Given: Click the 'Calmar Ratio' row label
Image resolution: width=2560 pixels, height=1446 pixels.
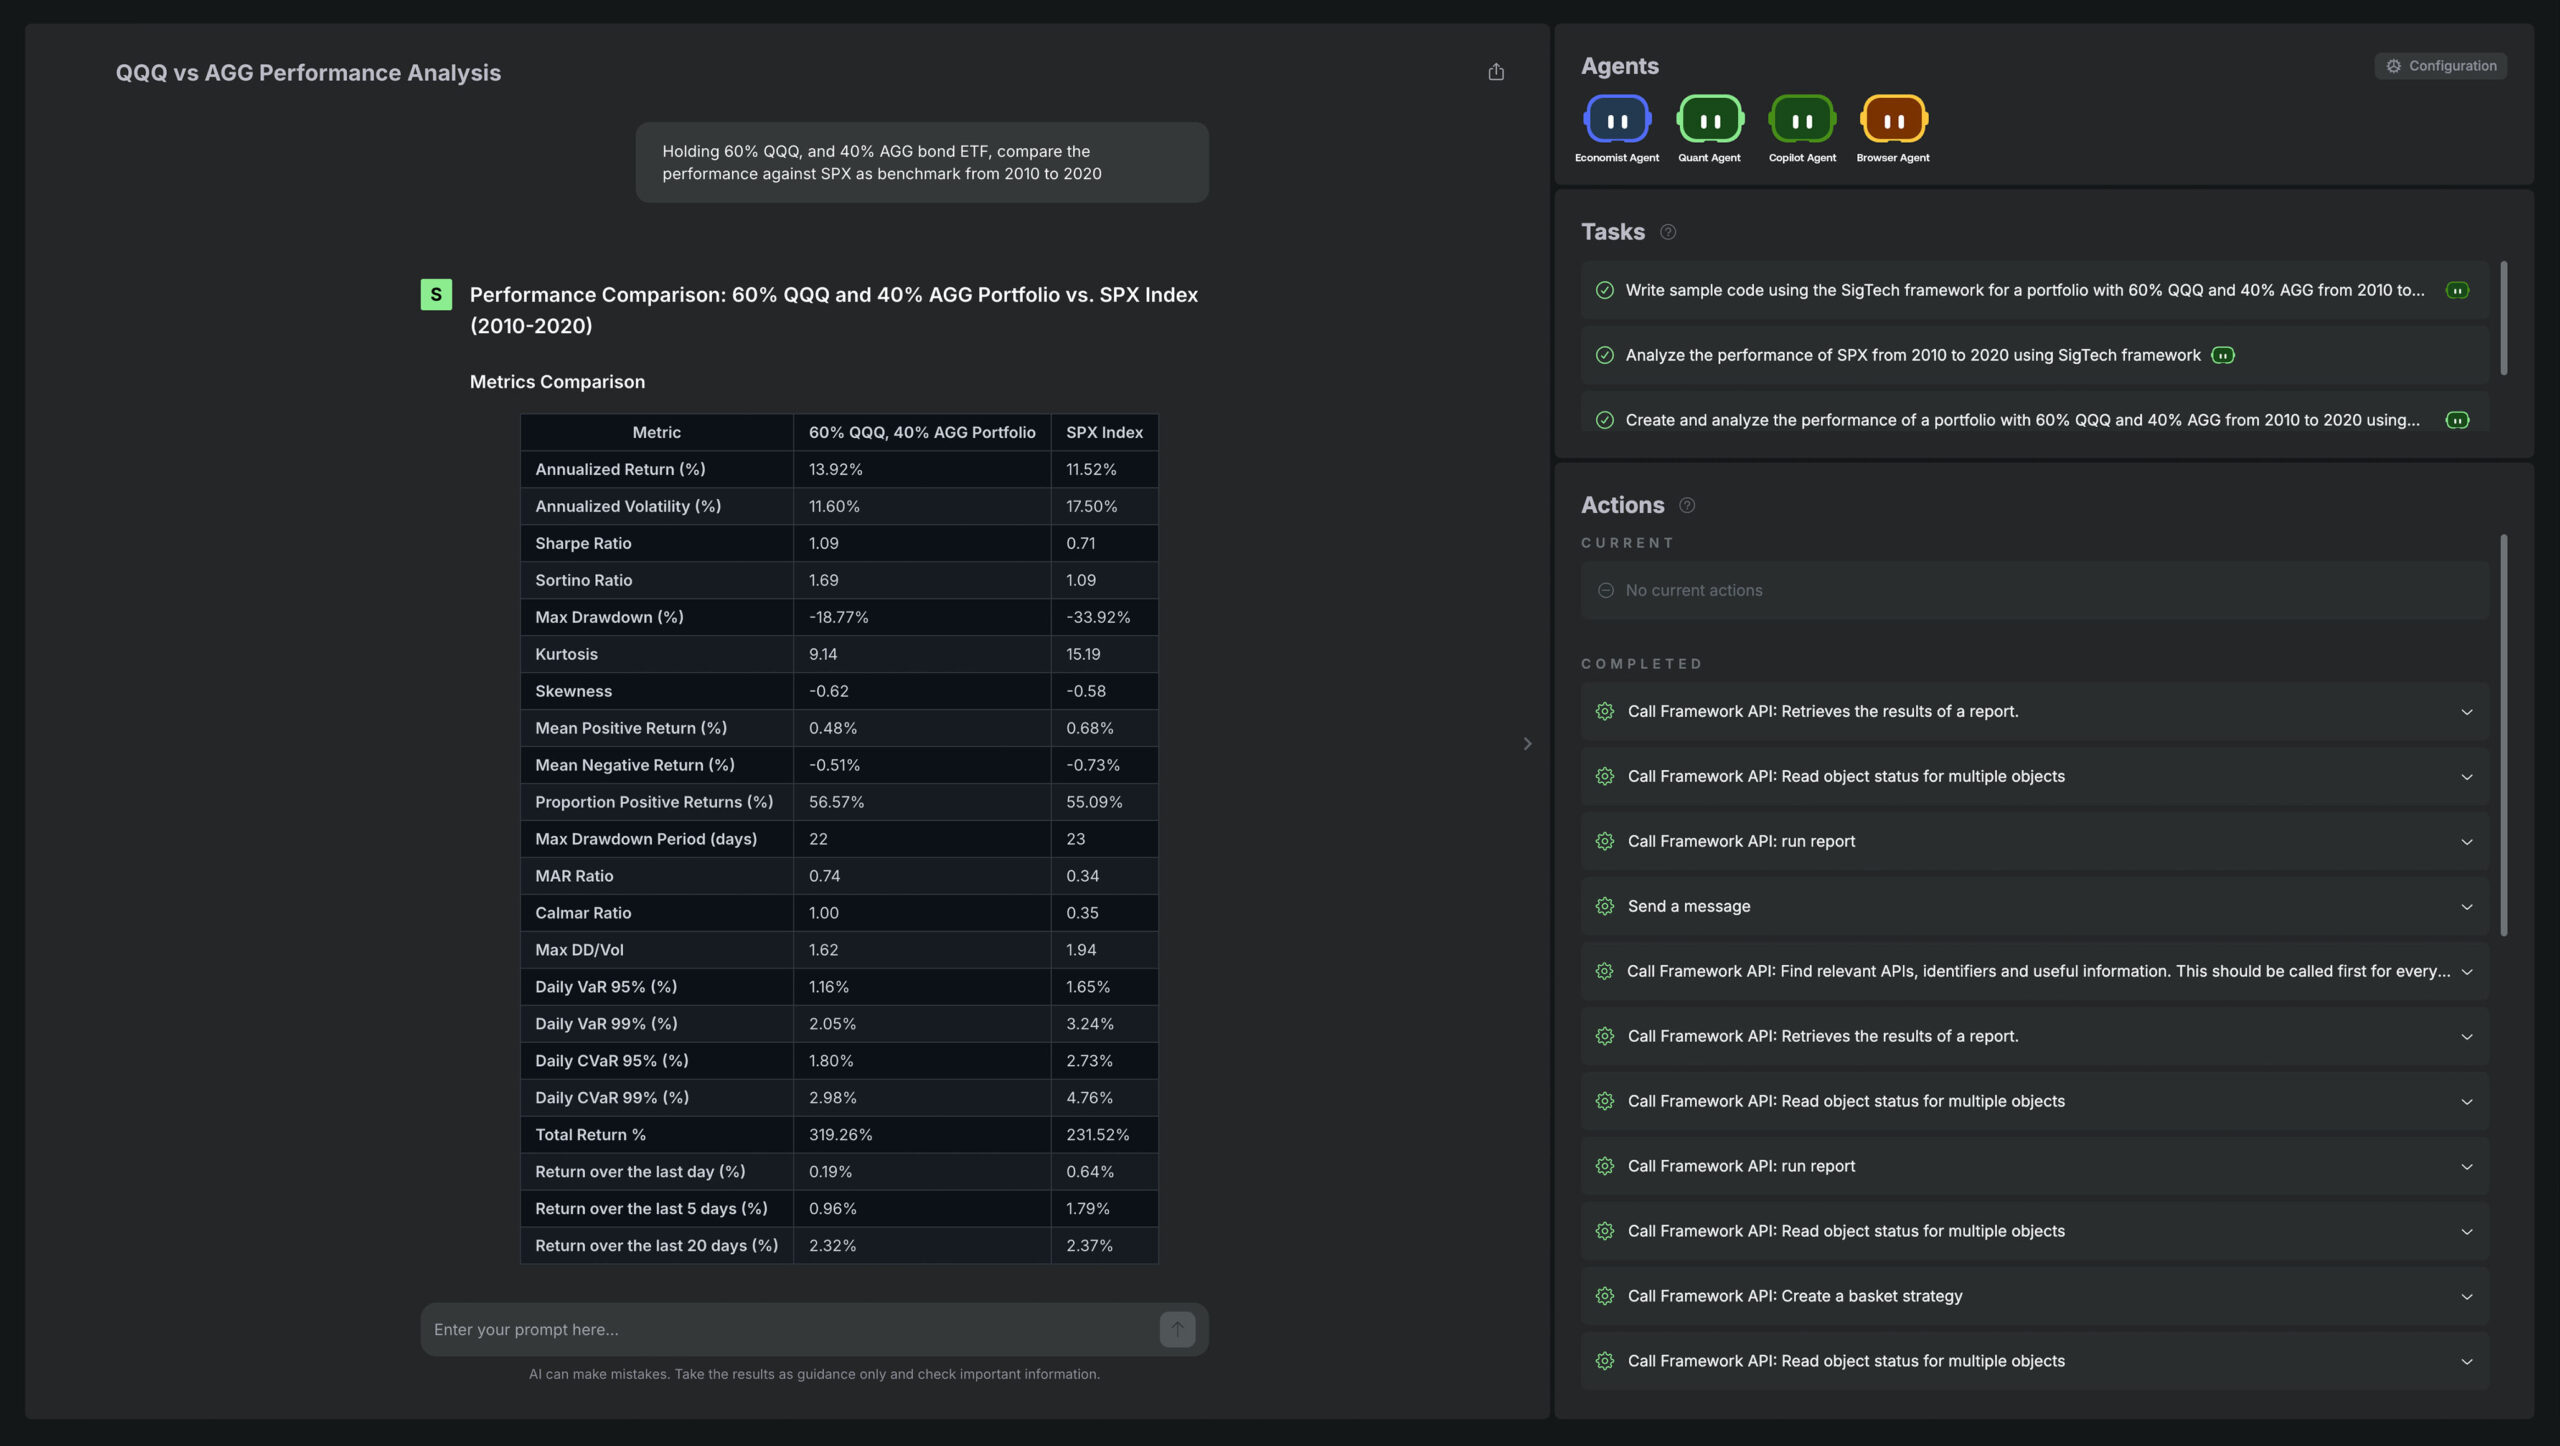Looking at the screenshot, I should click(583, 913).
